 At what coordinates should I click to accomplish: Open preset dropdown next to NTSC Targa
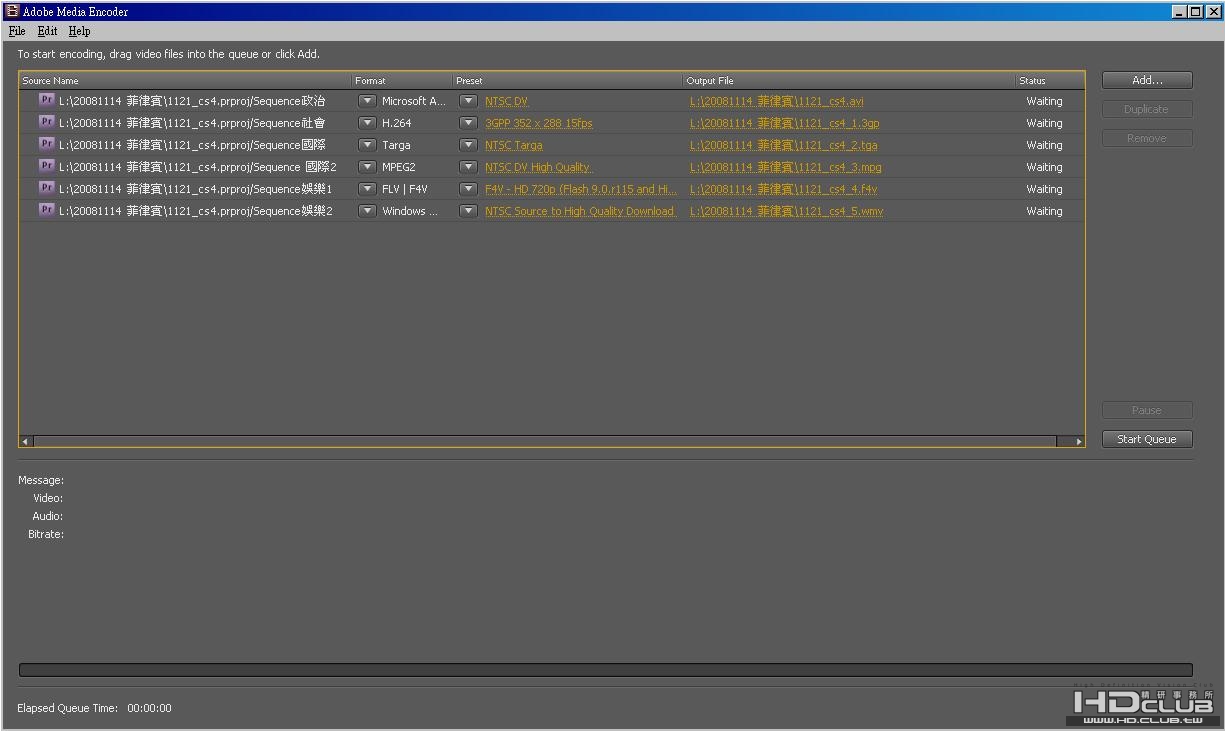tap(468, 145)
